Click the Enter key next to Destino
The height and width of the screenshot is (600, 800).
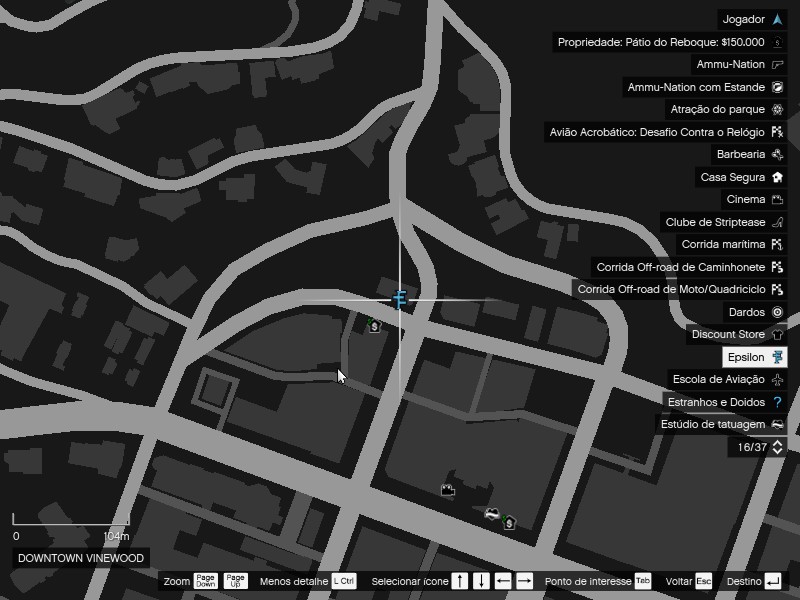(x=773, y=581)
